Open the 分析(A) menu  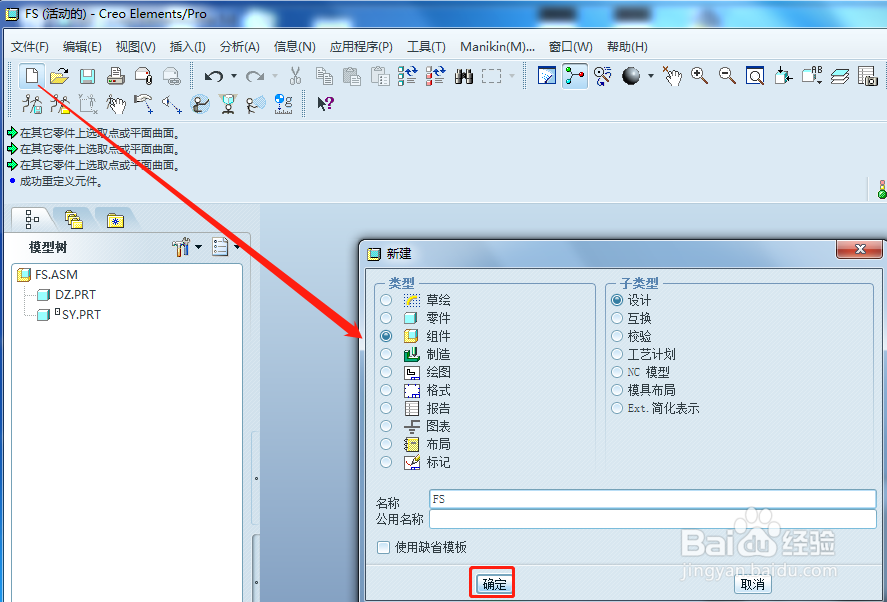click(240, 47)
